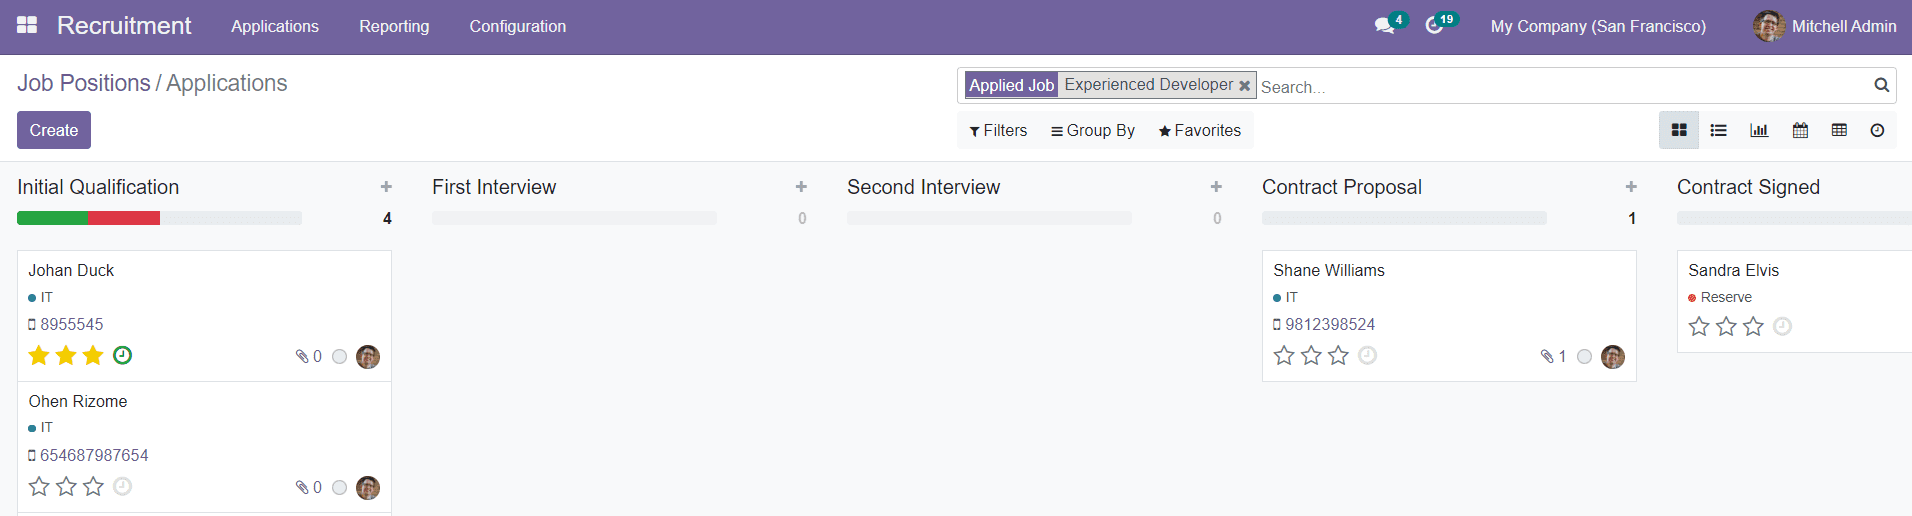Go to Job Positions breadcrumb
The height and width of the screenshot is (516, 1912).
click(x=84, y=83)
